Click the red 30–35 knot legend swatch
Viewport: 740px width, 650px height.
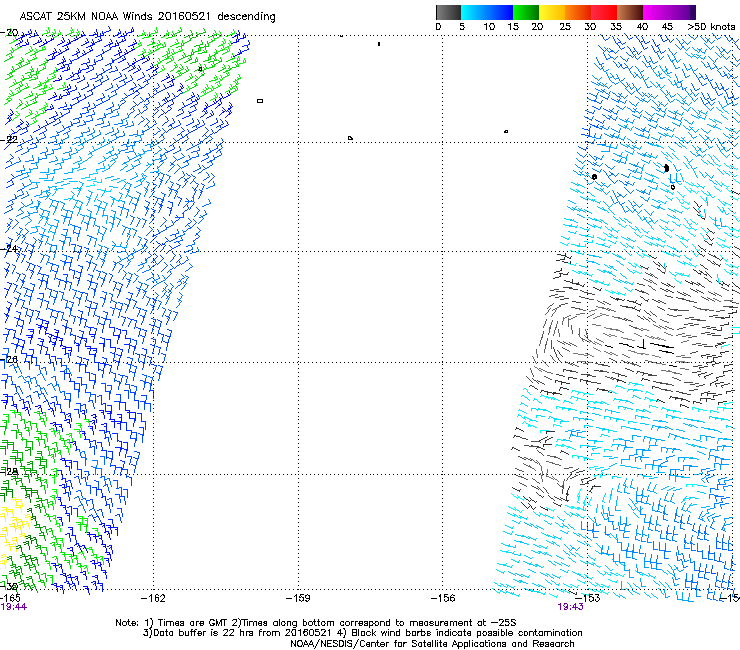(604, 12)
